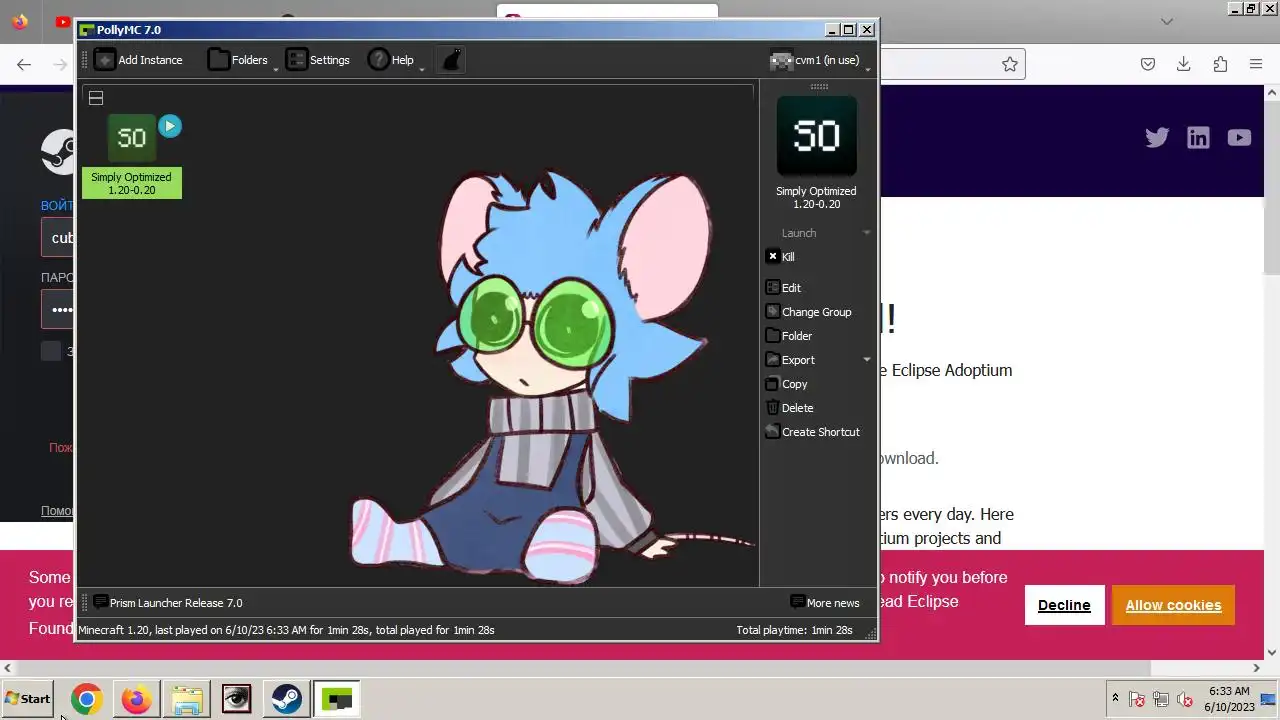Click the eye icon app in taskbar

click(236, 699)
